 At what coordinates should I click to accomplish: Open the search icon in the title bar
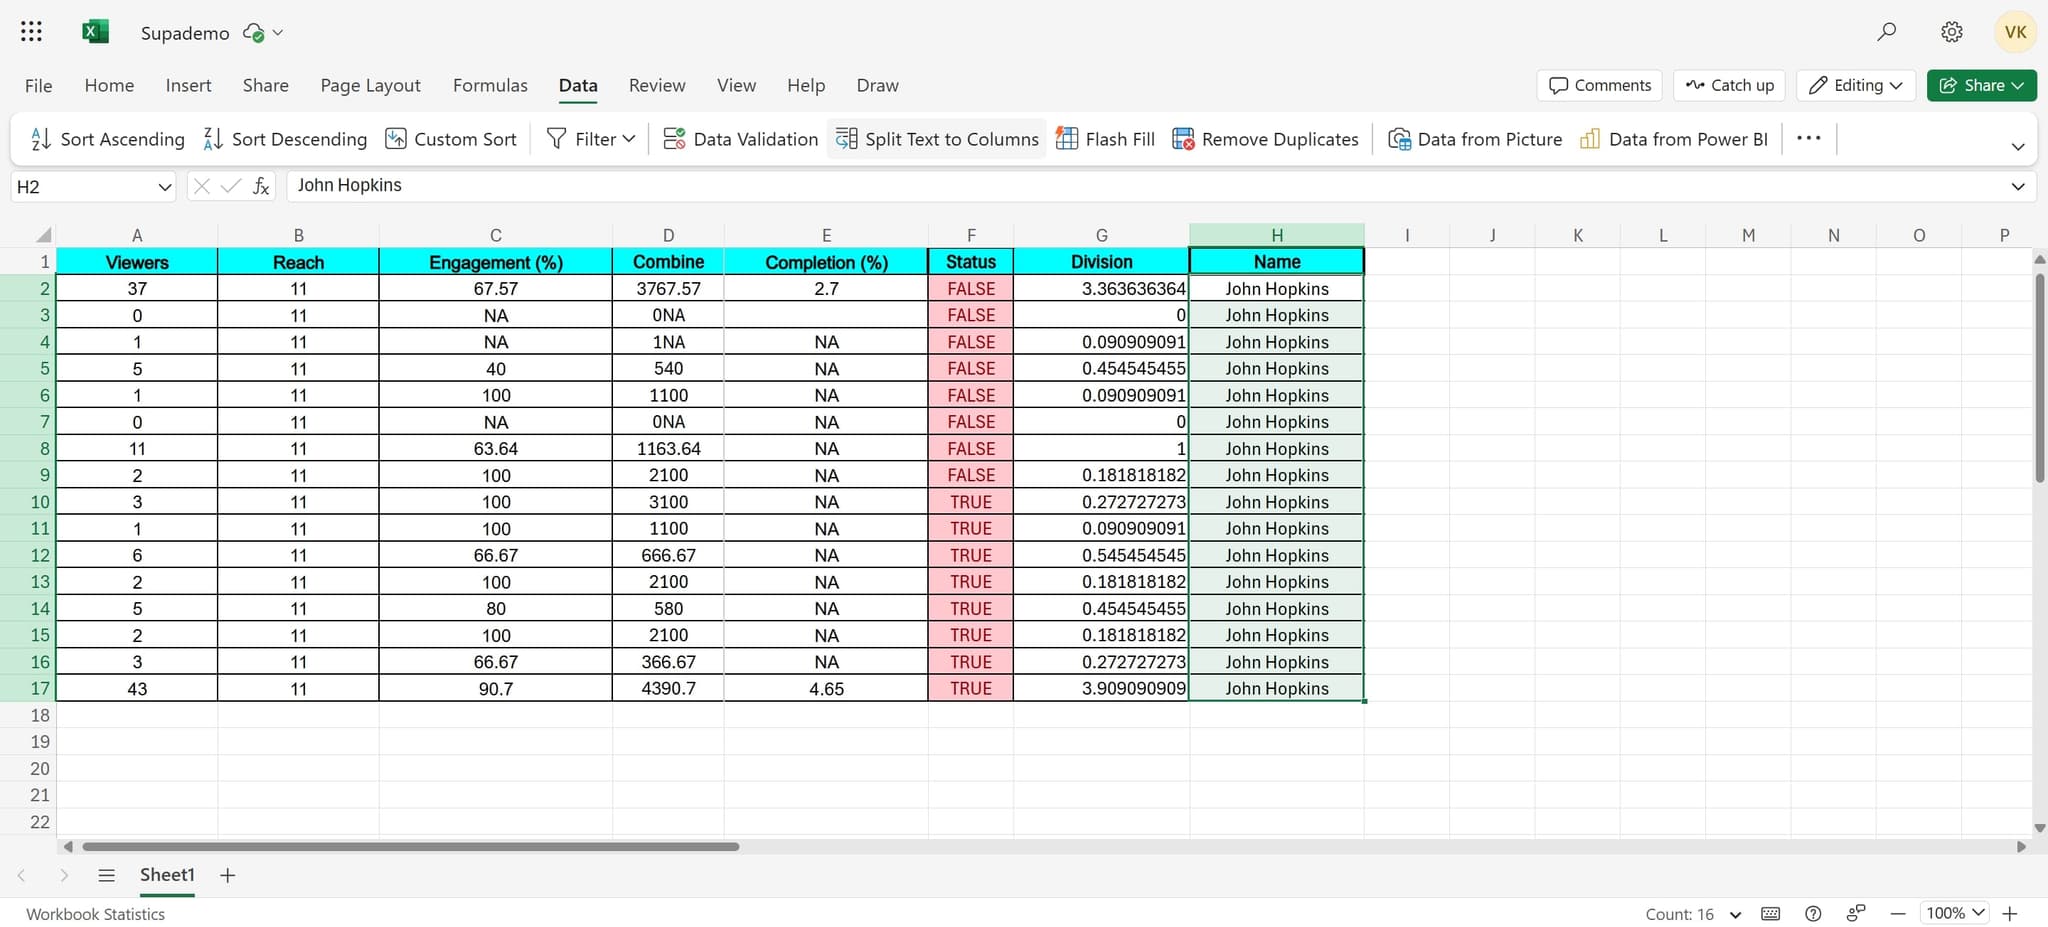tap(1887, 32)
